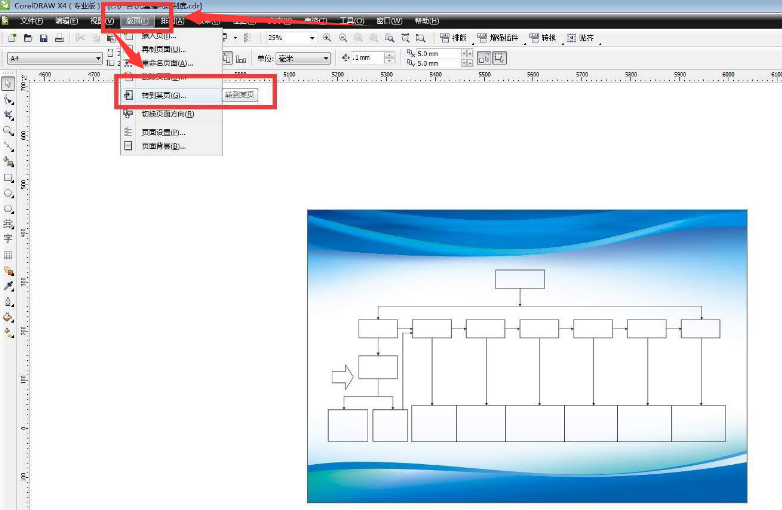This screenshot has height=510, width=782.
Task: Select the Ellipse tool
Action: tap(8, 193)
